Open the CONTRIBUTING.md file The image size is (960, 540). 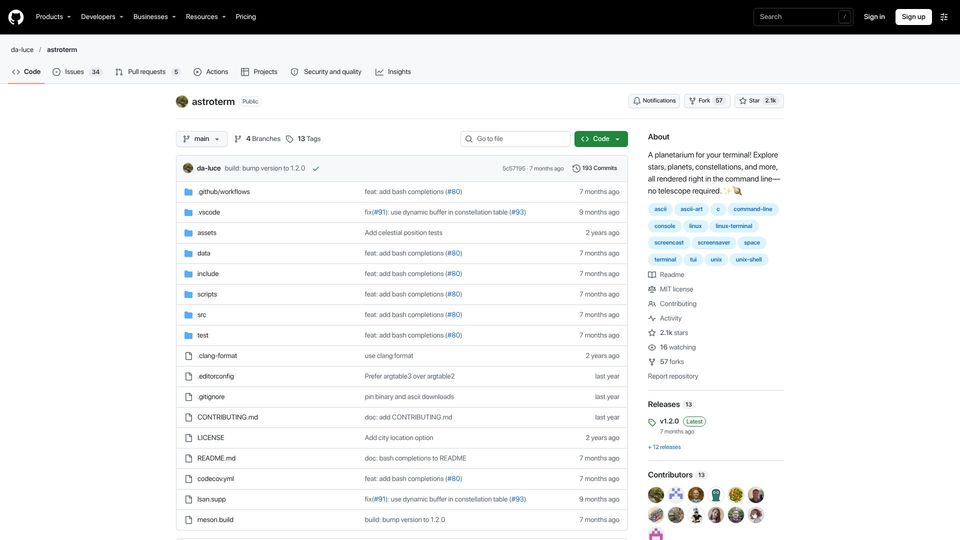[x=227, y=418]
